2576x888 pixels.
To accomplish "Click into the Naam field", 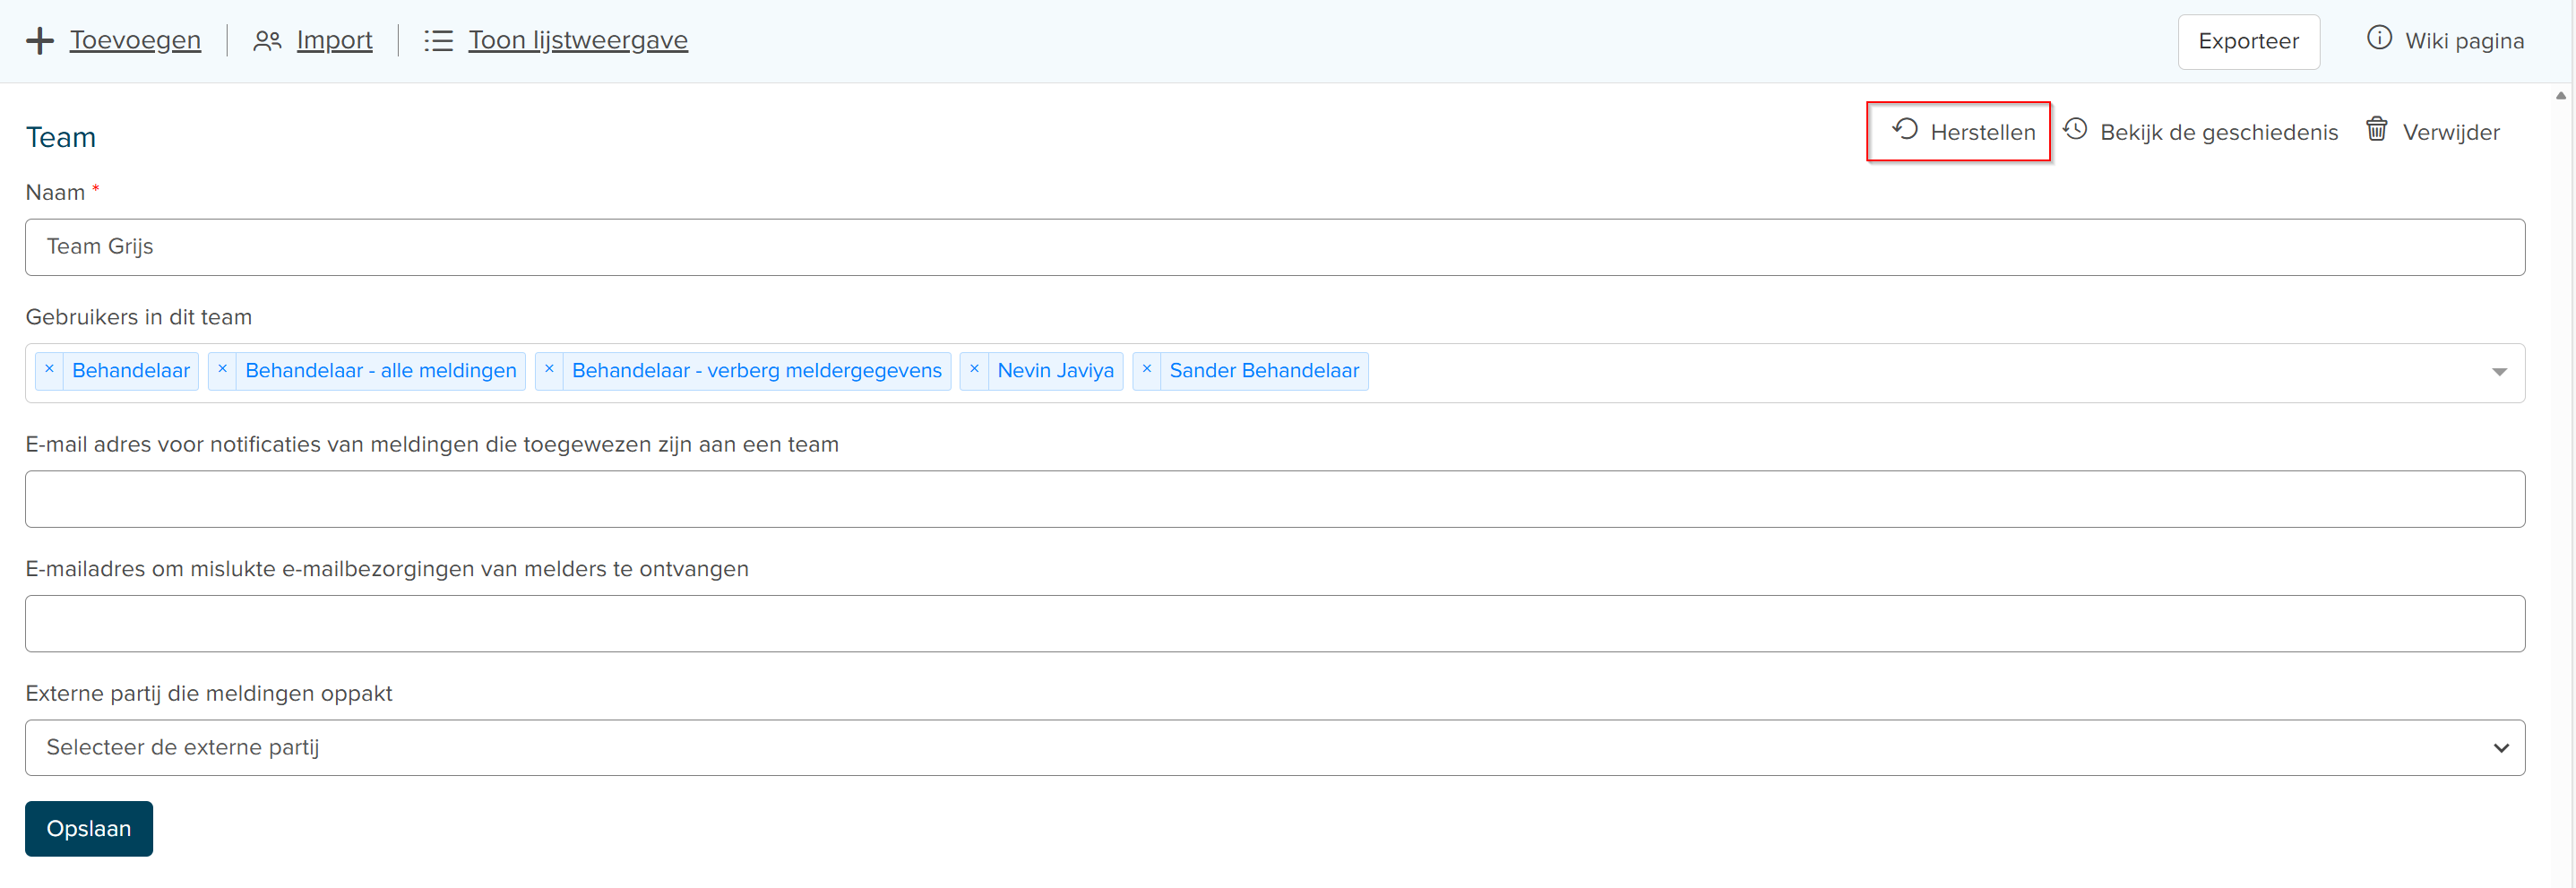I will 1274,247.
